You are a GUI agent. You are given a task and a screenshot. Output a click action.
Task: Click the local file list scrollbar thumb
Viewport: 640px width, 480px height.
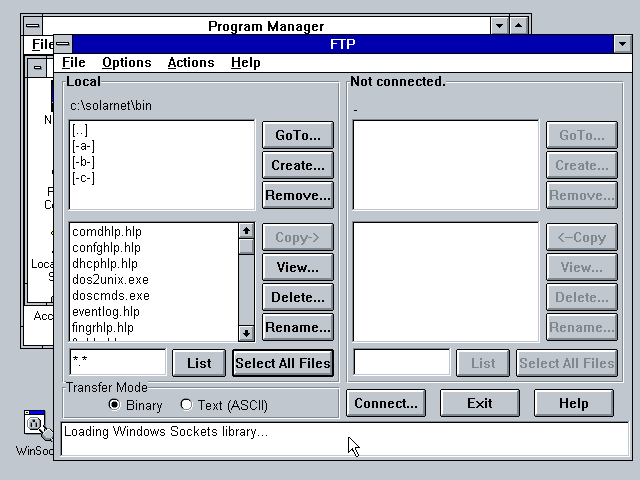(246, 247)
